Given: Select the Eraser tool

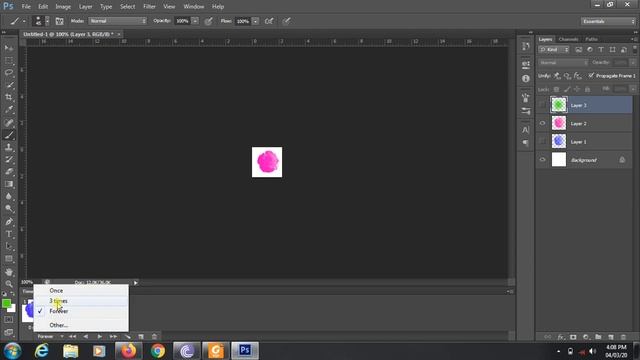Looking at the screenshot, I should (x=9, y=172).
